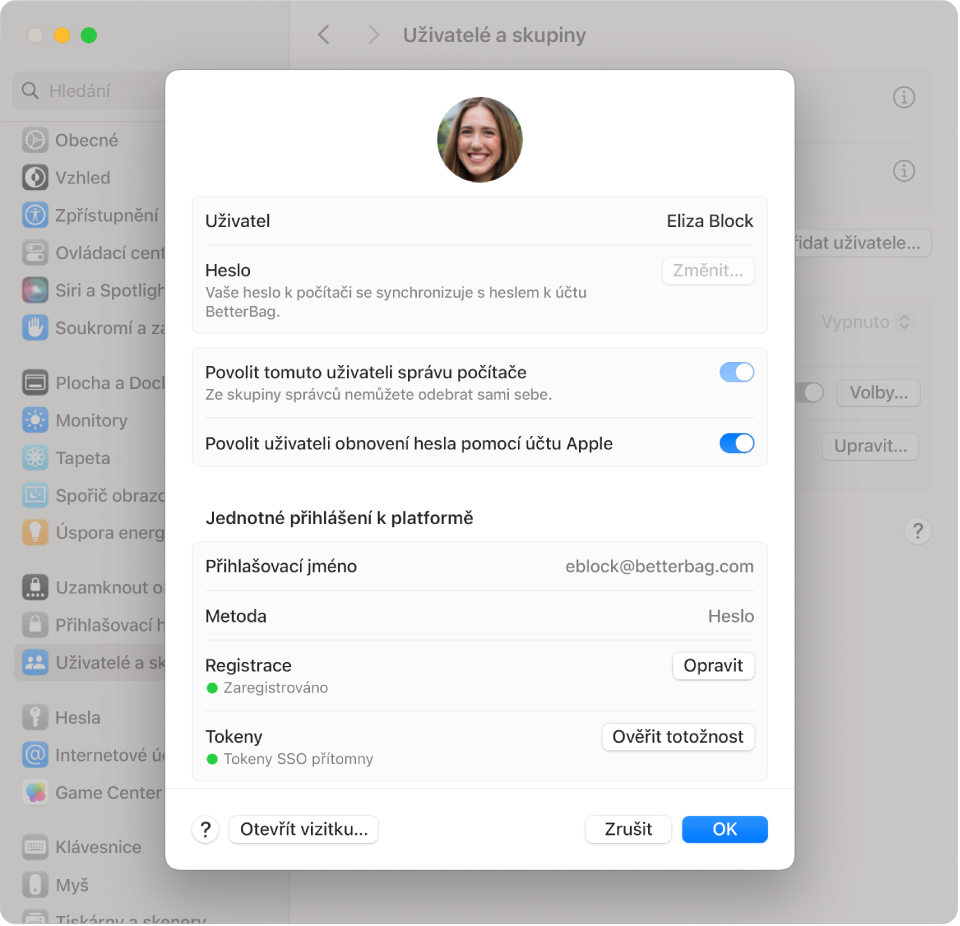Click the Ověřit totožnost button

pos(678,737)
